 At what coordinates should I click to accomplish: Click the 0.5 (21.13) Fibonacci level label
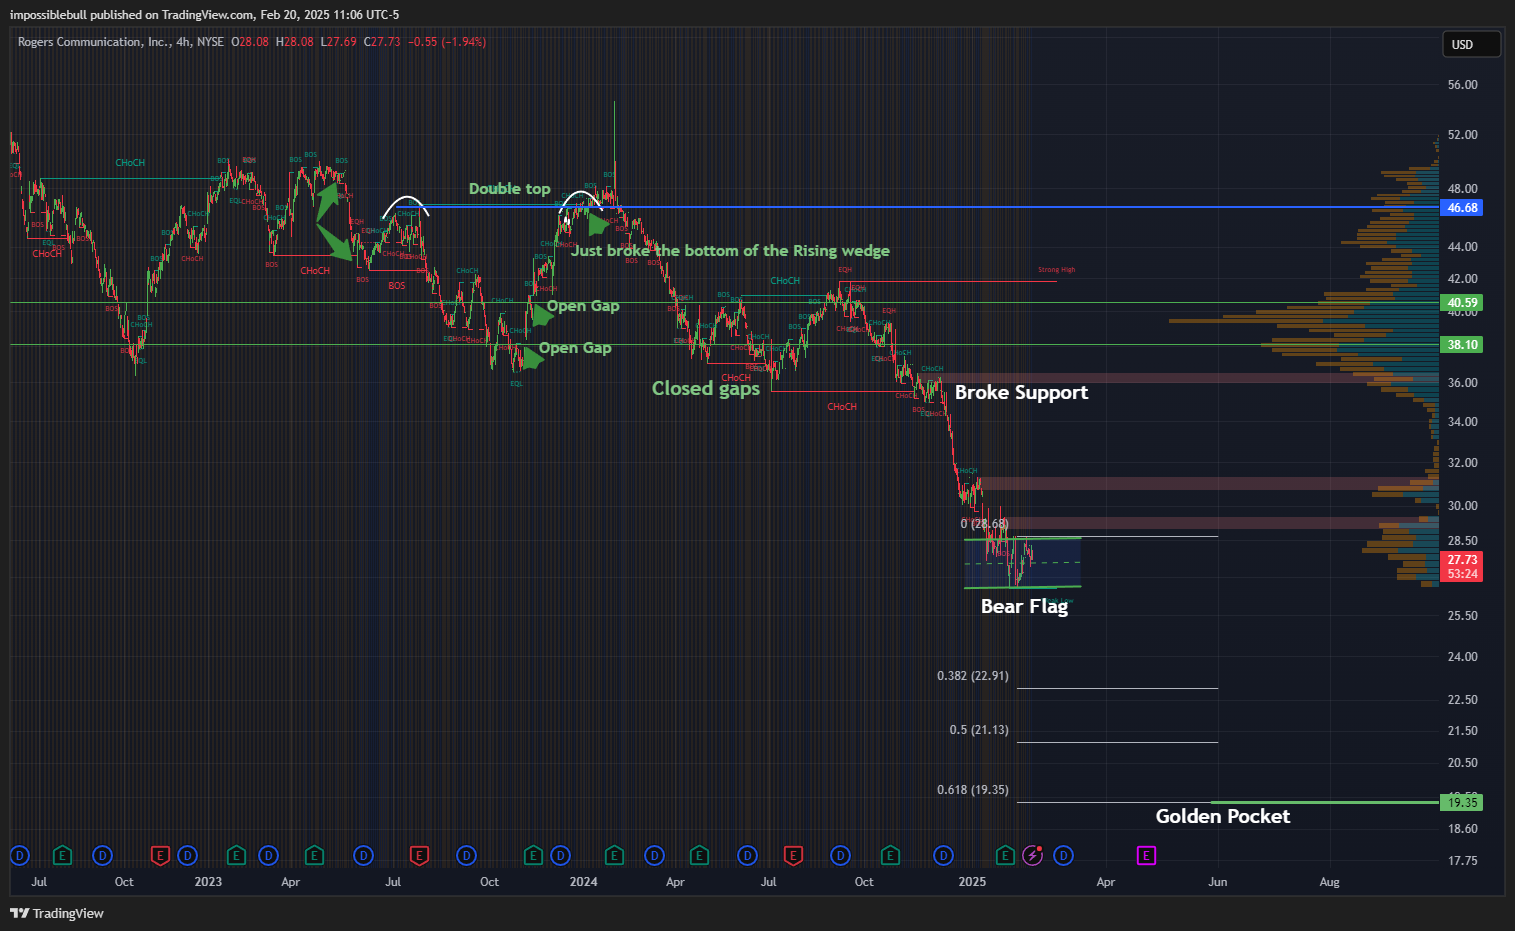click(x=979, y=730)
